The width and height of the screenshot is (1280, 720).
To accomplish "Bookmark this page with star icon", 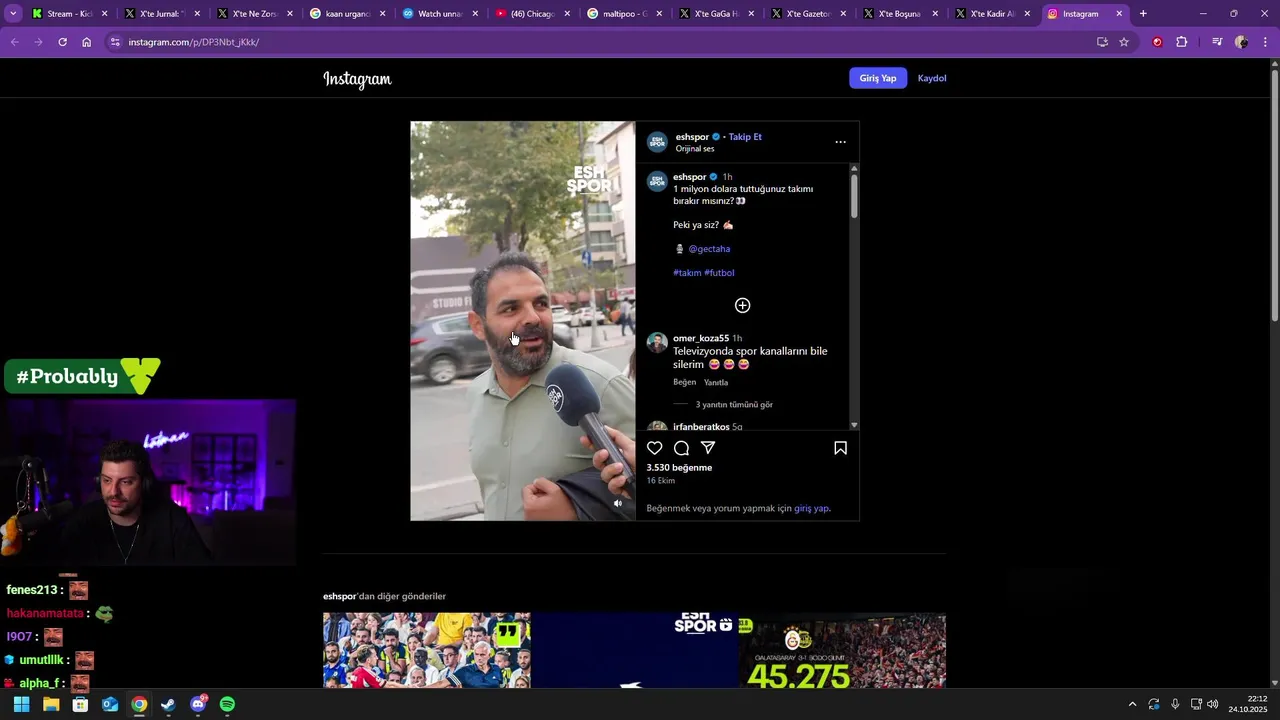I will click(x=1124, y=42).
